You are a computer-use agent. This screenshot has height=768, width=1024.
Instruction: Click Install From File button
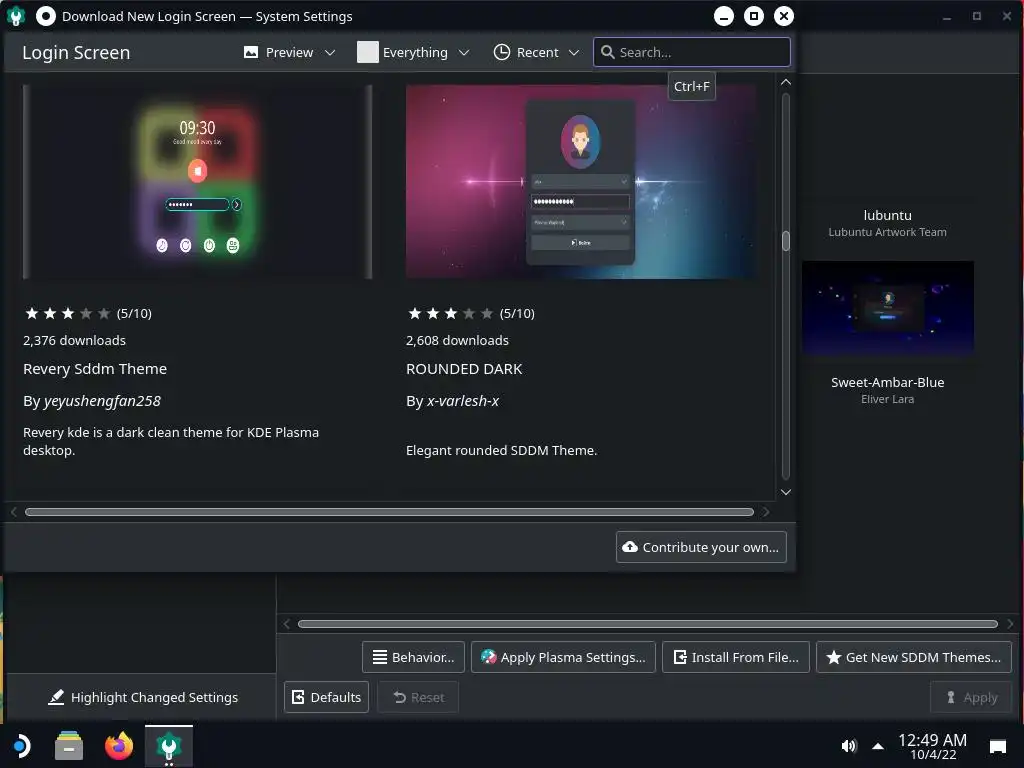click(735, 657)
